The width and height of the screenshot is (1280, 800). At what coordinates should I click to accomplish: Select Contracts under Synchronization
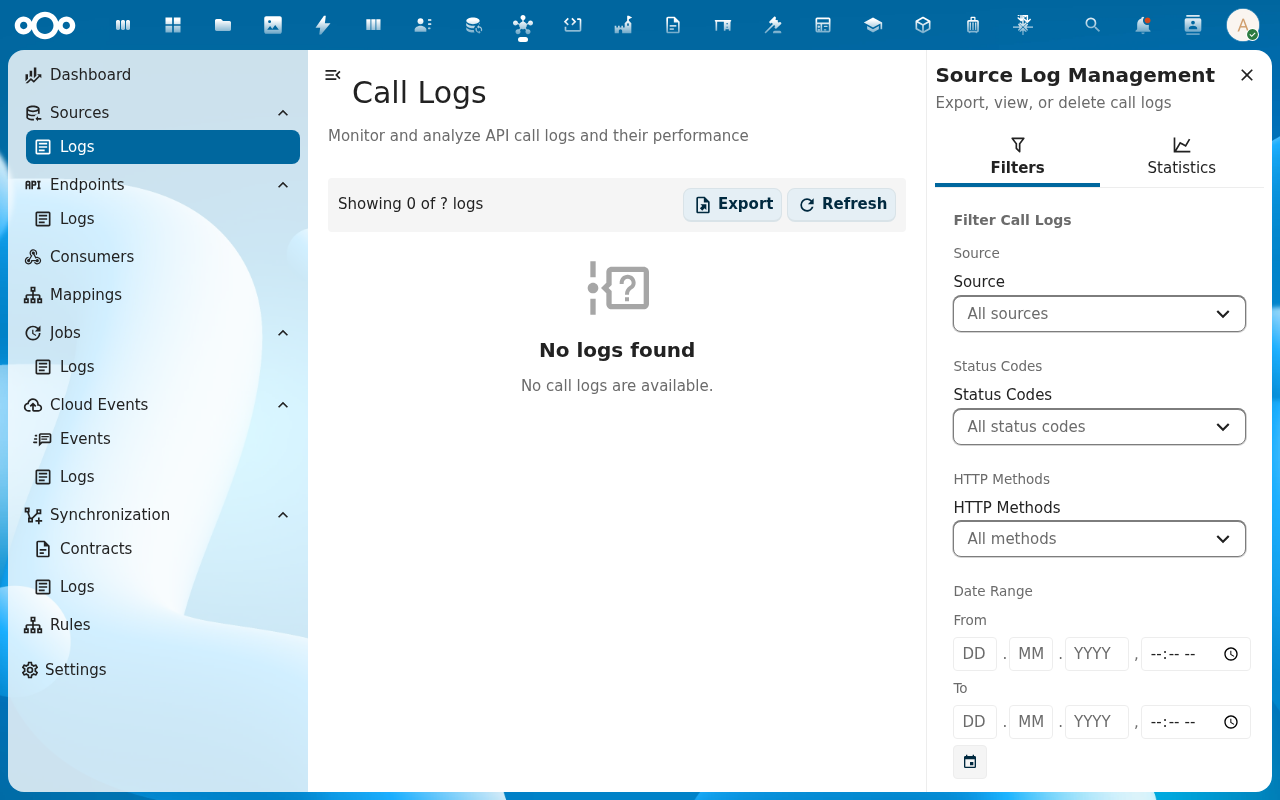coord(163,549)
